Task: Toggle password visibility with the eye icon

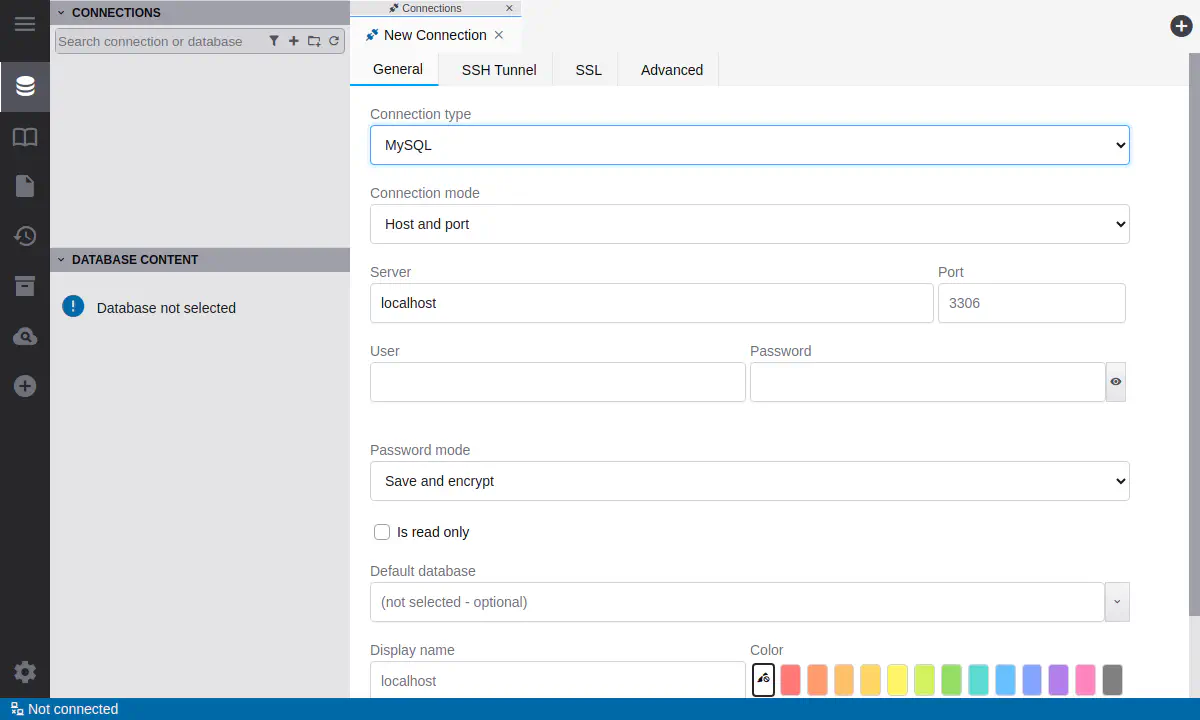Action: pos(1116,382)
